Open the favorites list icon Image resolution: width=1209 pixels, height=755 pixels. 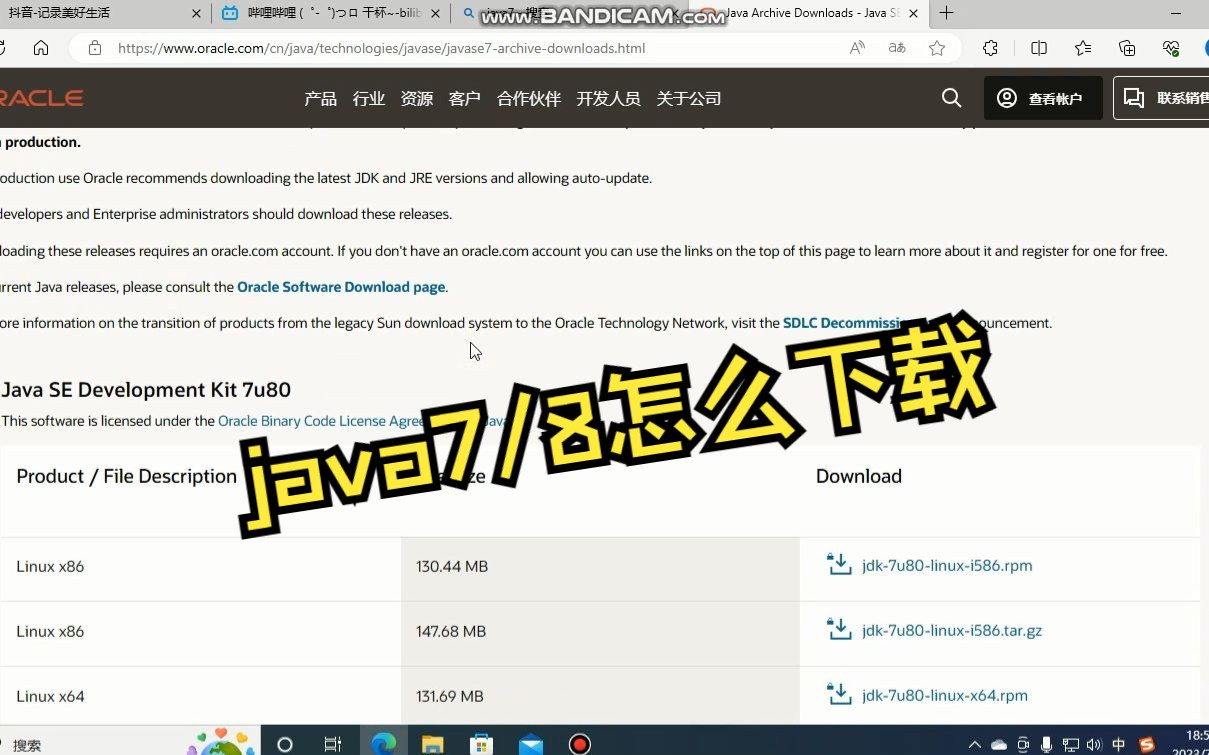(1083, 48)
